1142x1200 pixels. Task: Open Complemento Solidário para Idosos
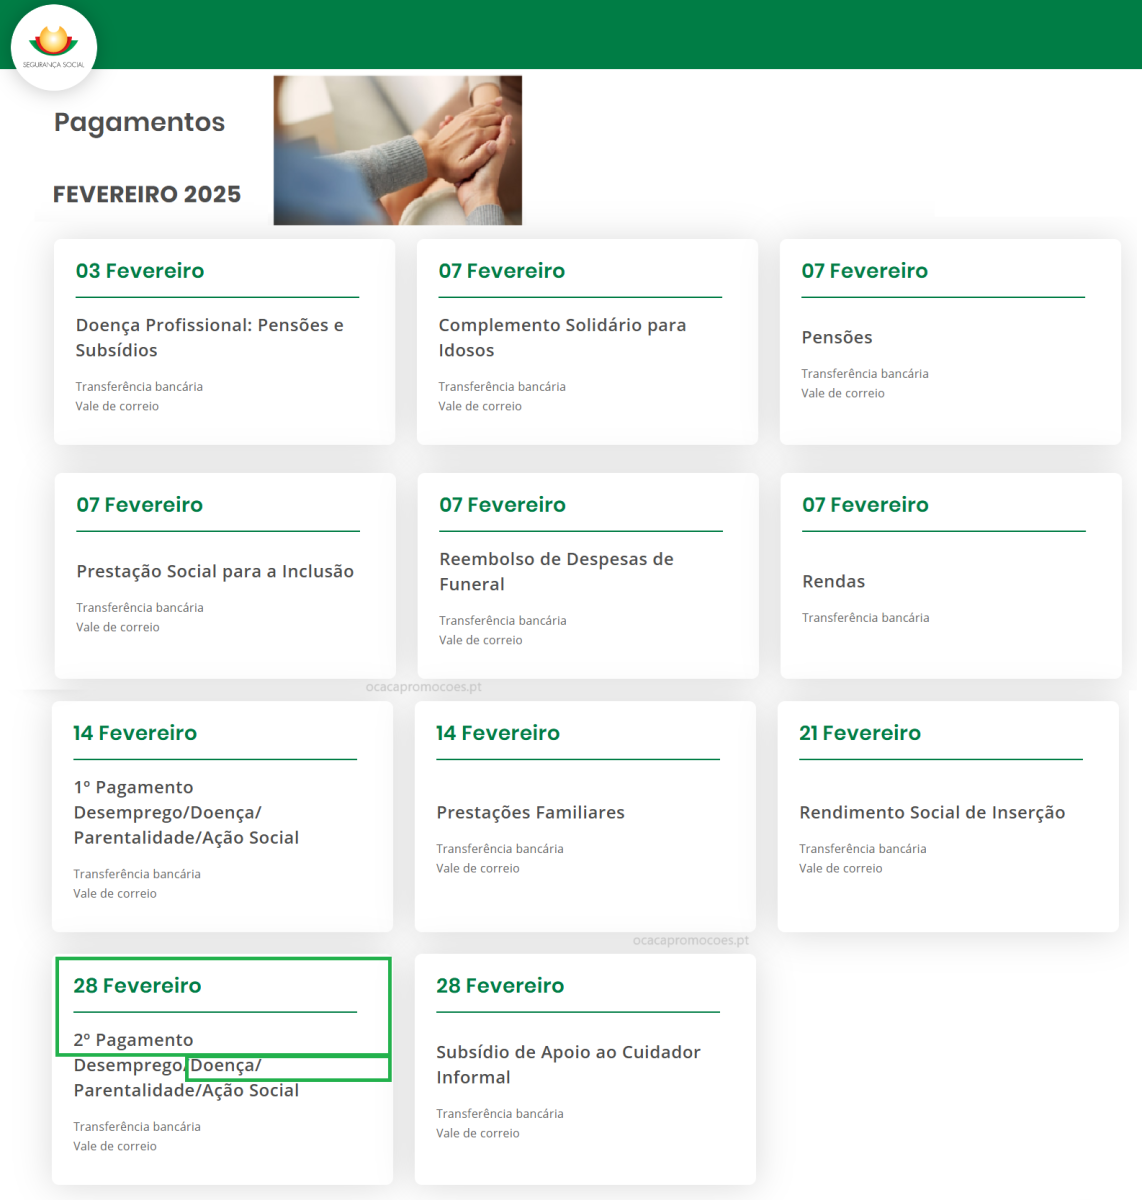[x=562, y=338]
